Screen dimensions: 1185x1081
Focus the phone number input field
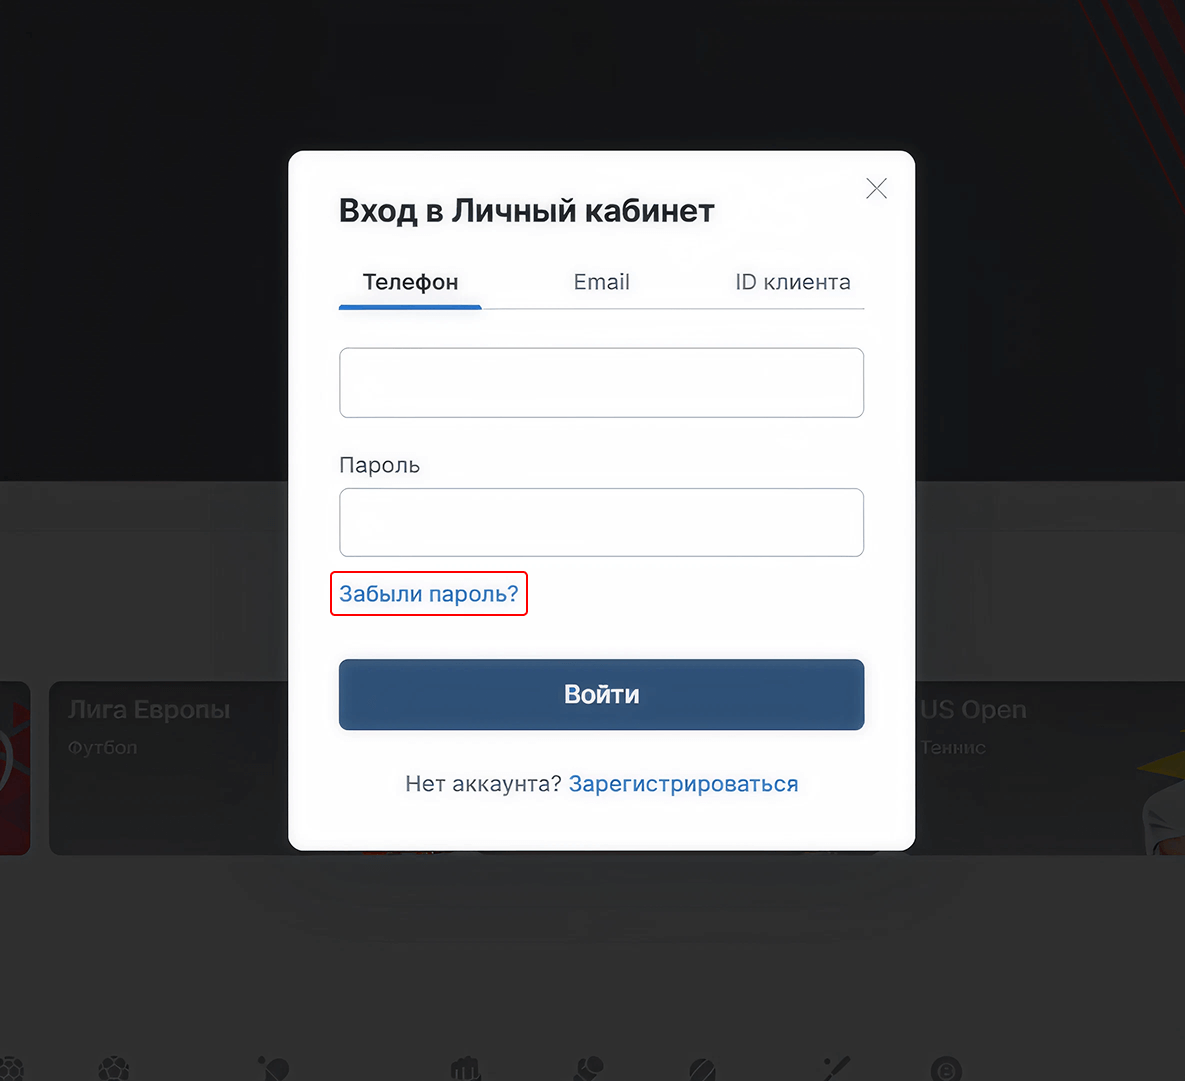[602, 383]
